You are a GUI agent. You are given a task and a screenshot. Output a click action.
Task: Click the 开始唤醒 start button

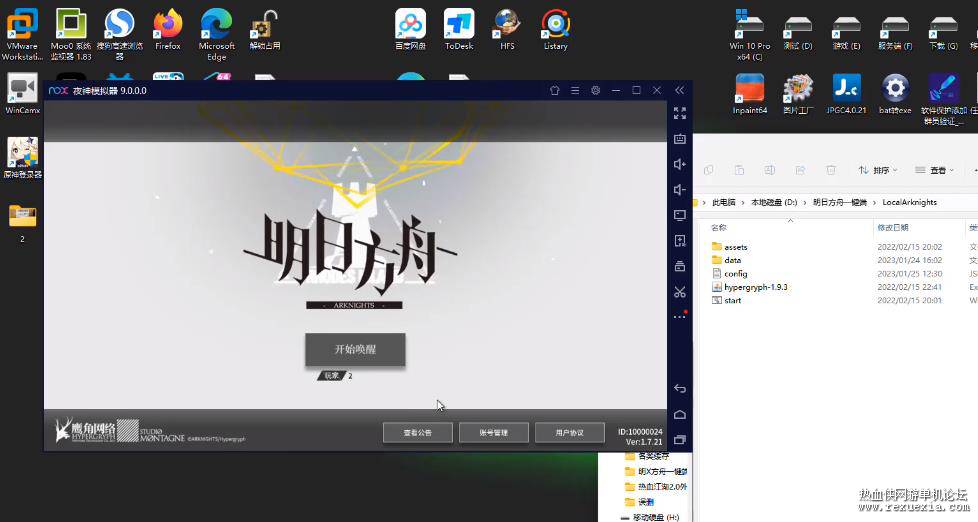pos(355,349)
